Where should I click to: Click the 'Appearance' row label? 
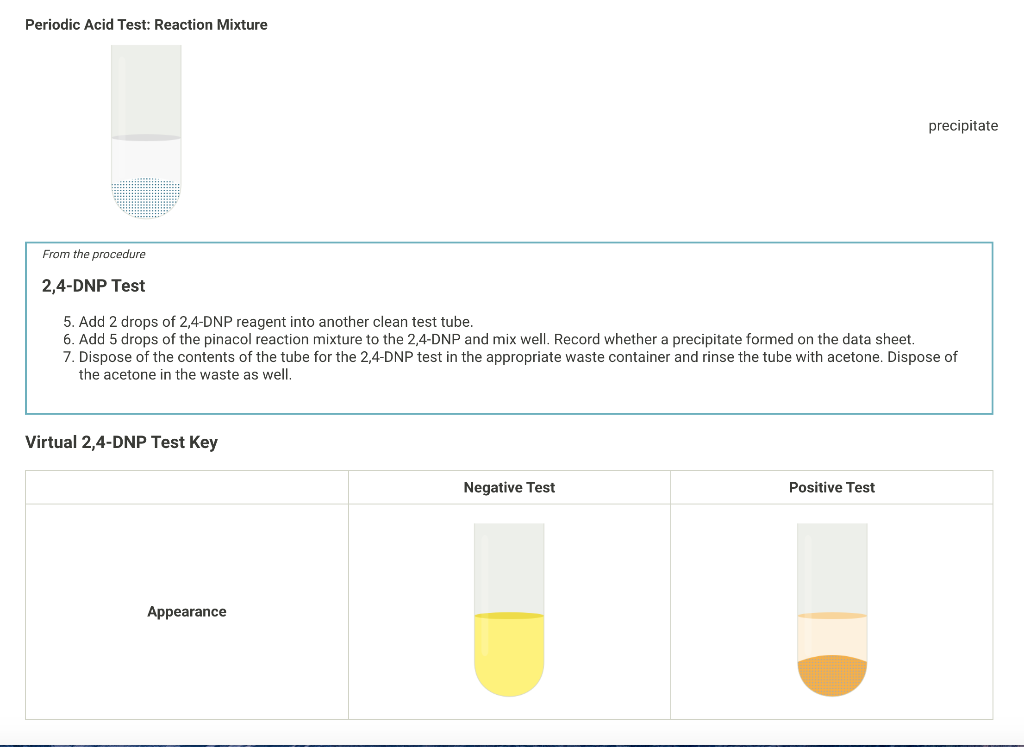point(187,612)
